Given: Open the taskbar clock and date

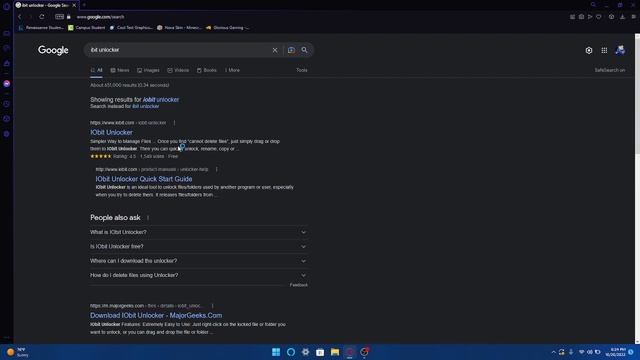Looking at the screenshot, I should click(x=616, y=352).
